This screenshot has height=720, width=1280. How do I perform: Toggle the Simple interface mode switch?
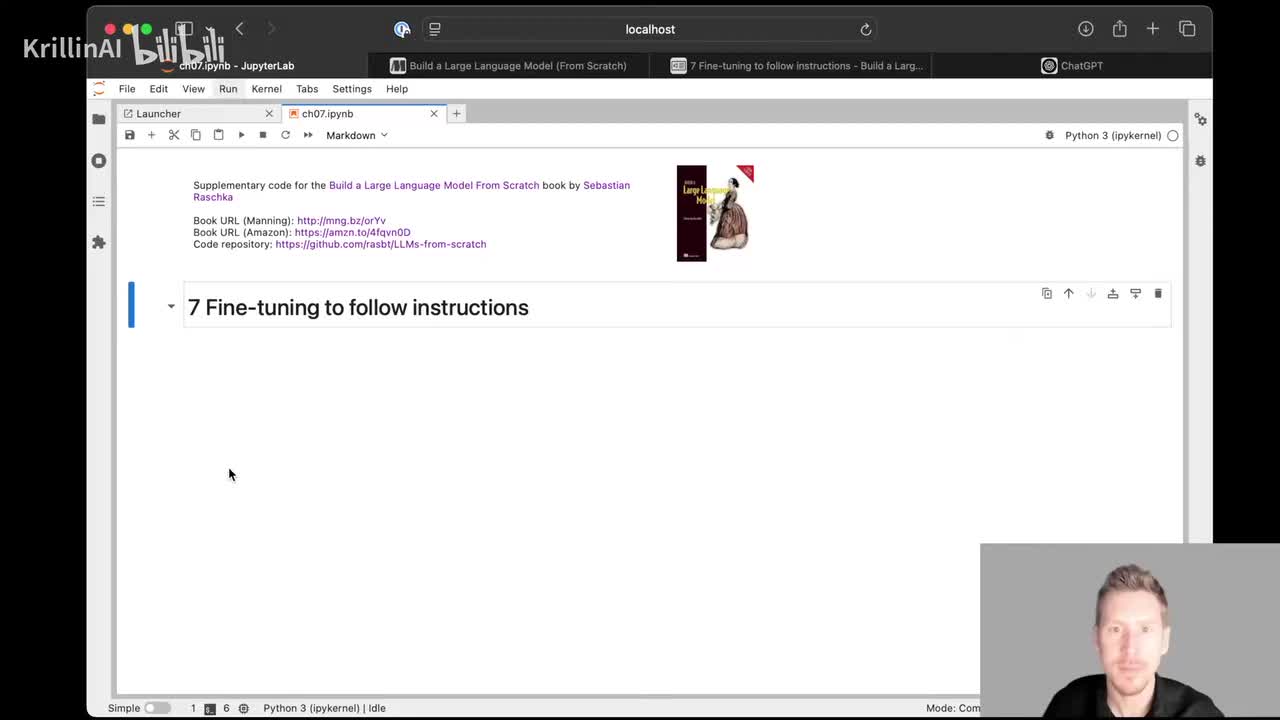[x=156, y=708]
